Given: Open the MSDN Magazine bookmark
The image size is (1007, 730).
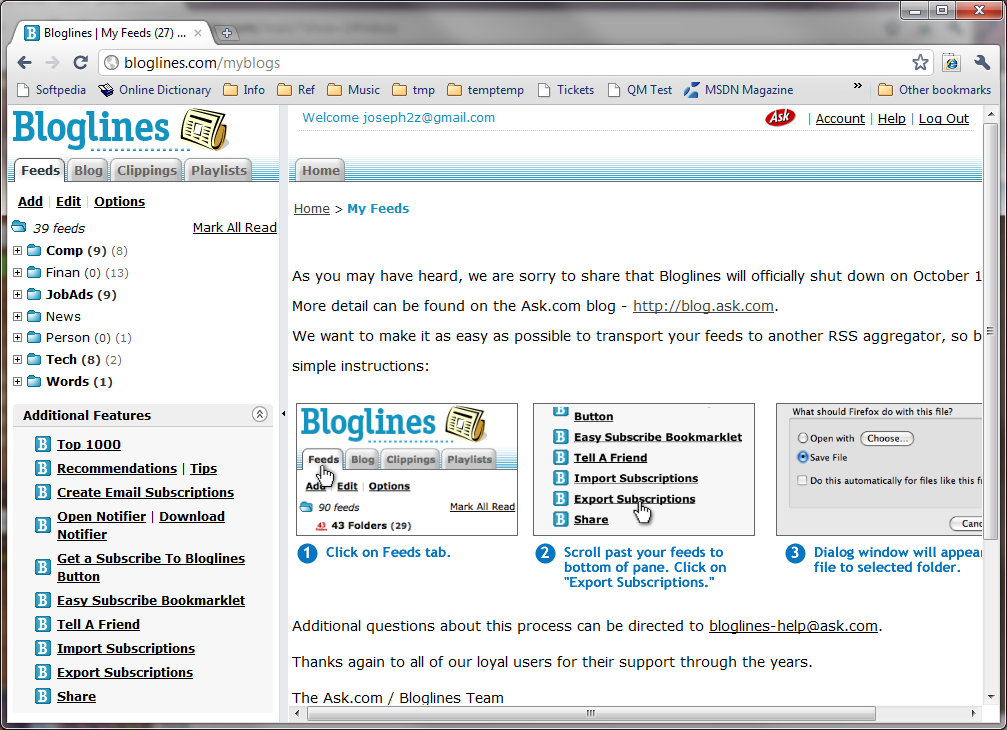Looking at the screenshot, I should [739, 90].
